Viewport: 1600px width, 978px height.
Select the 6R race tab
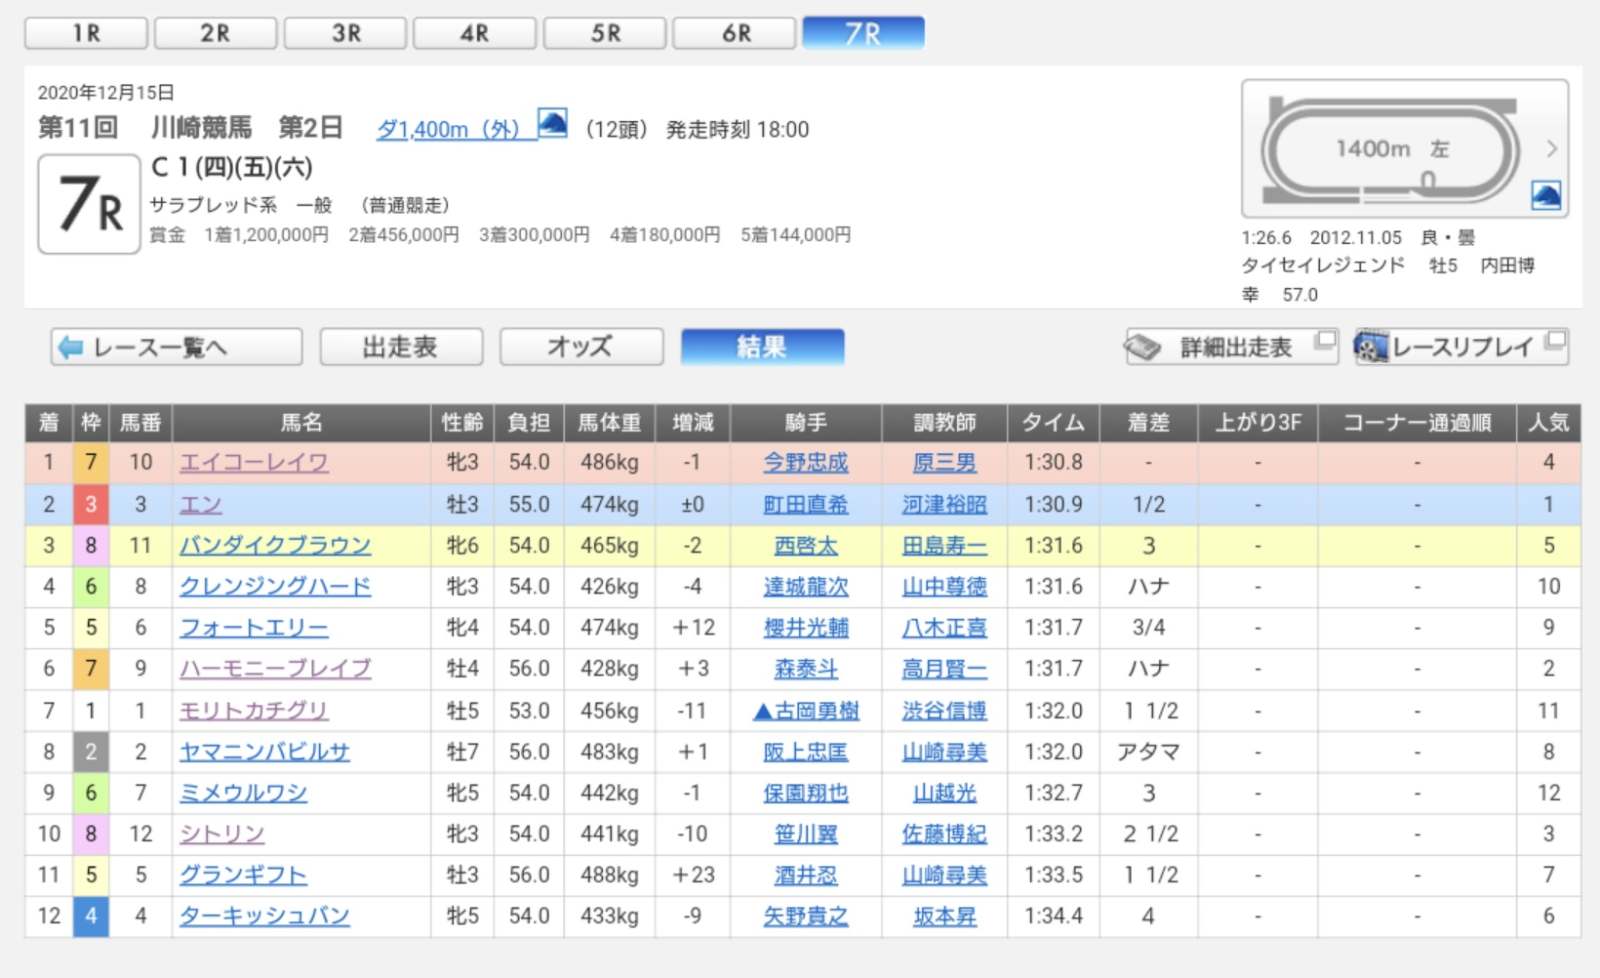(x=735, y=33)
